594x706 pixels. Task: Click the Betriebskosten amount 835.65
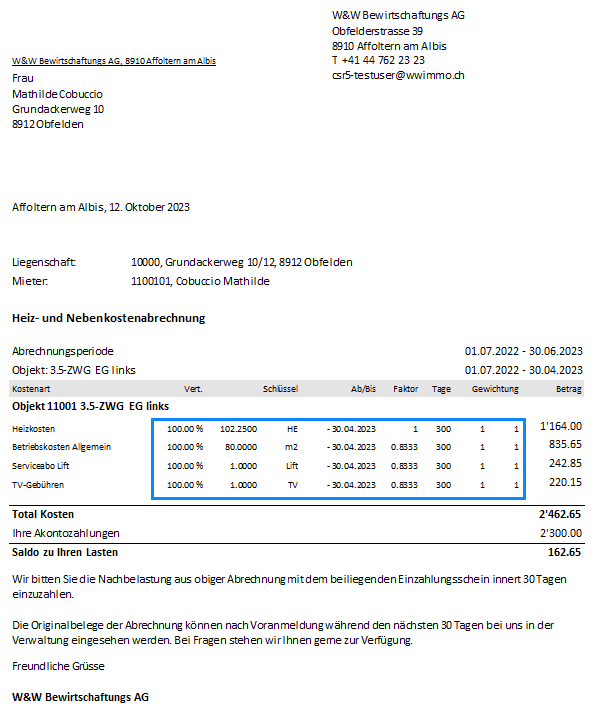566,444
